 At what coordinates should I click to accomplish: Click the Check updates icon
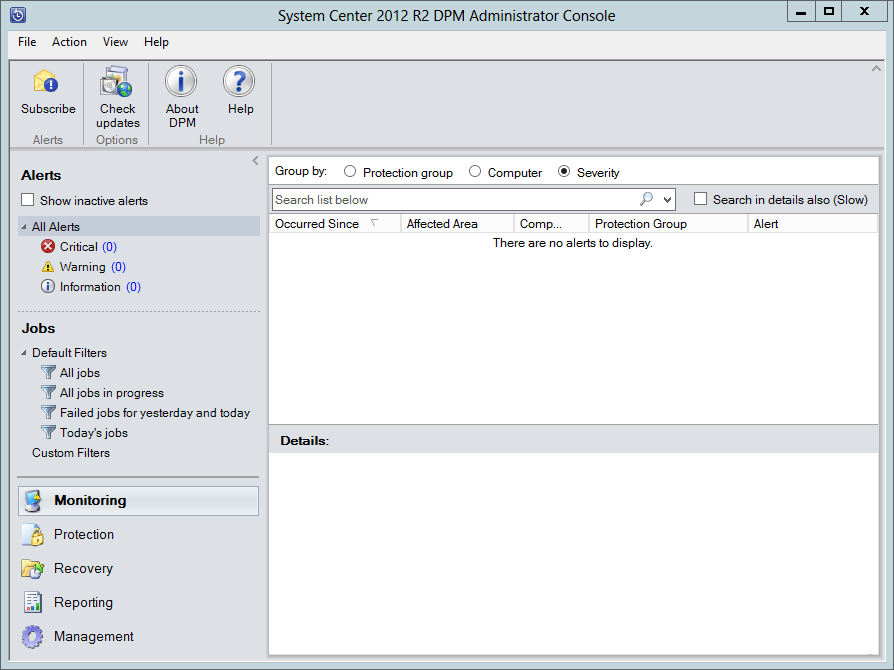[x=116, y=82]
